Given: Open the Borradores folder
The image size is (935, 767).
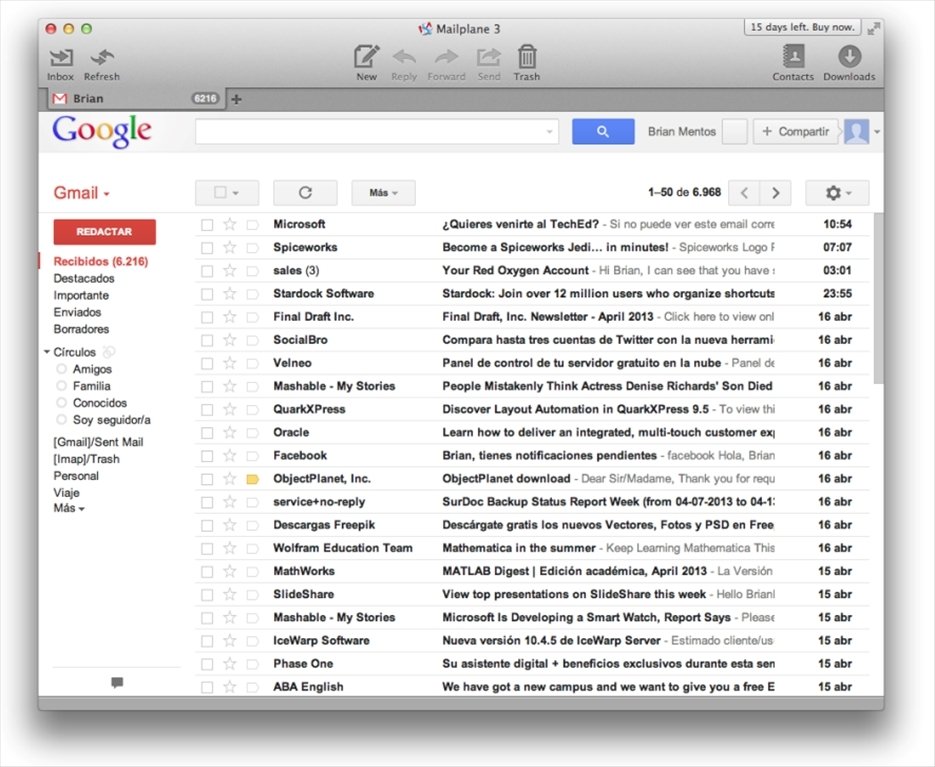Looking at the screenshot, I should click(x=81, y=329).
